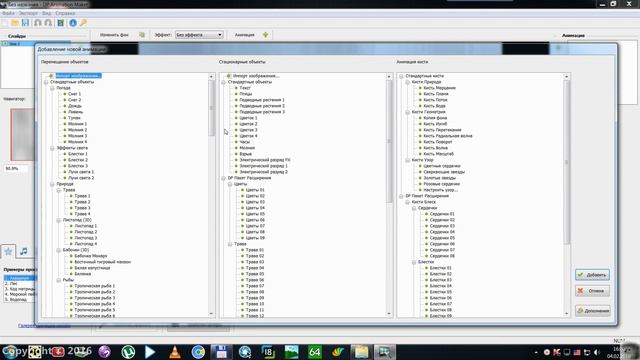The width and height of the screenshot is (640, 360).
Task: Click the Отмена button
Action: 592,291
